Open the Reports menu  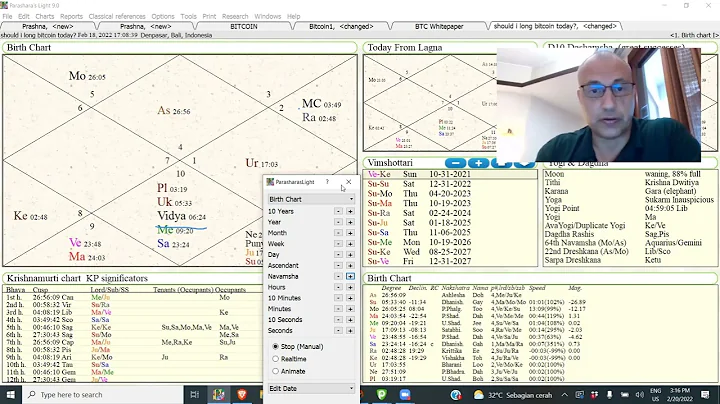pyautogui.click(x=71, y=16)
